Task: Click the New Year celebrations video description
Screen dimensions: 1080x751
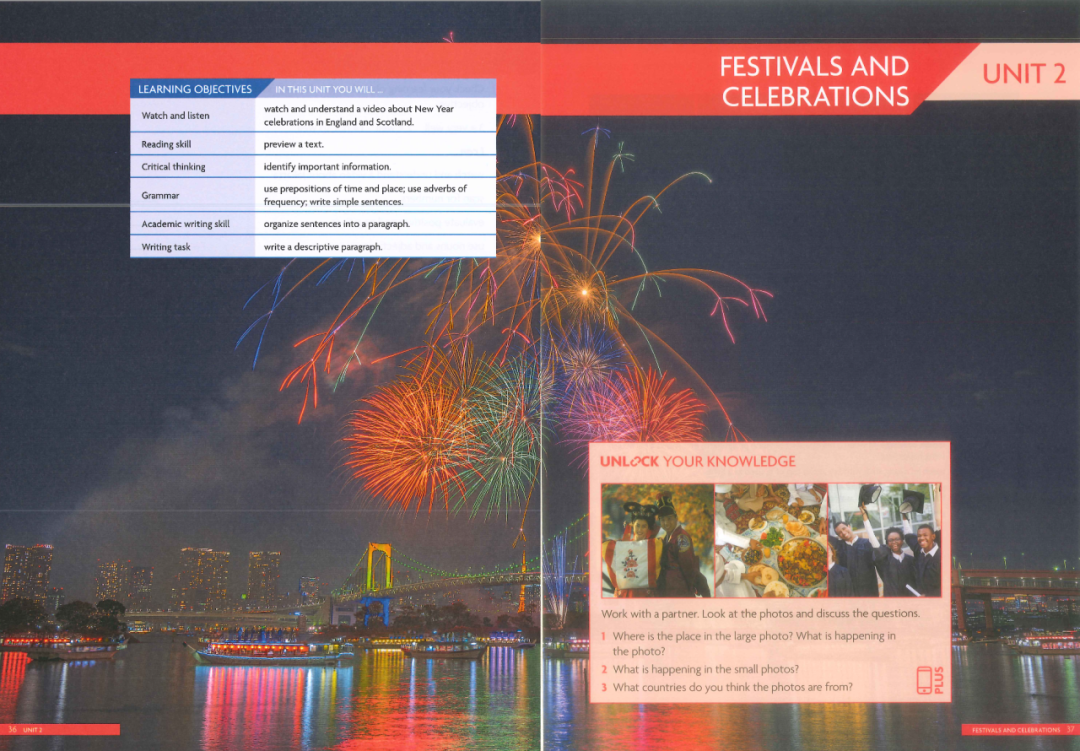Action: point(358,115)
